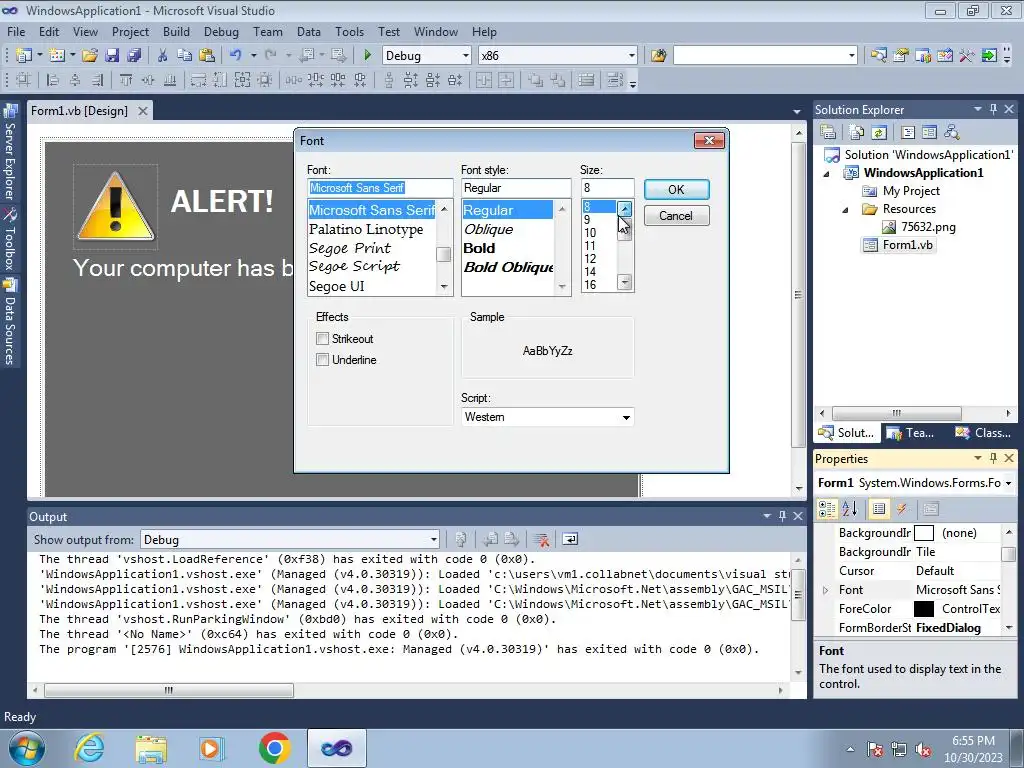Start debugging with the green play icon

367,56
